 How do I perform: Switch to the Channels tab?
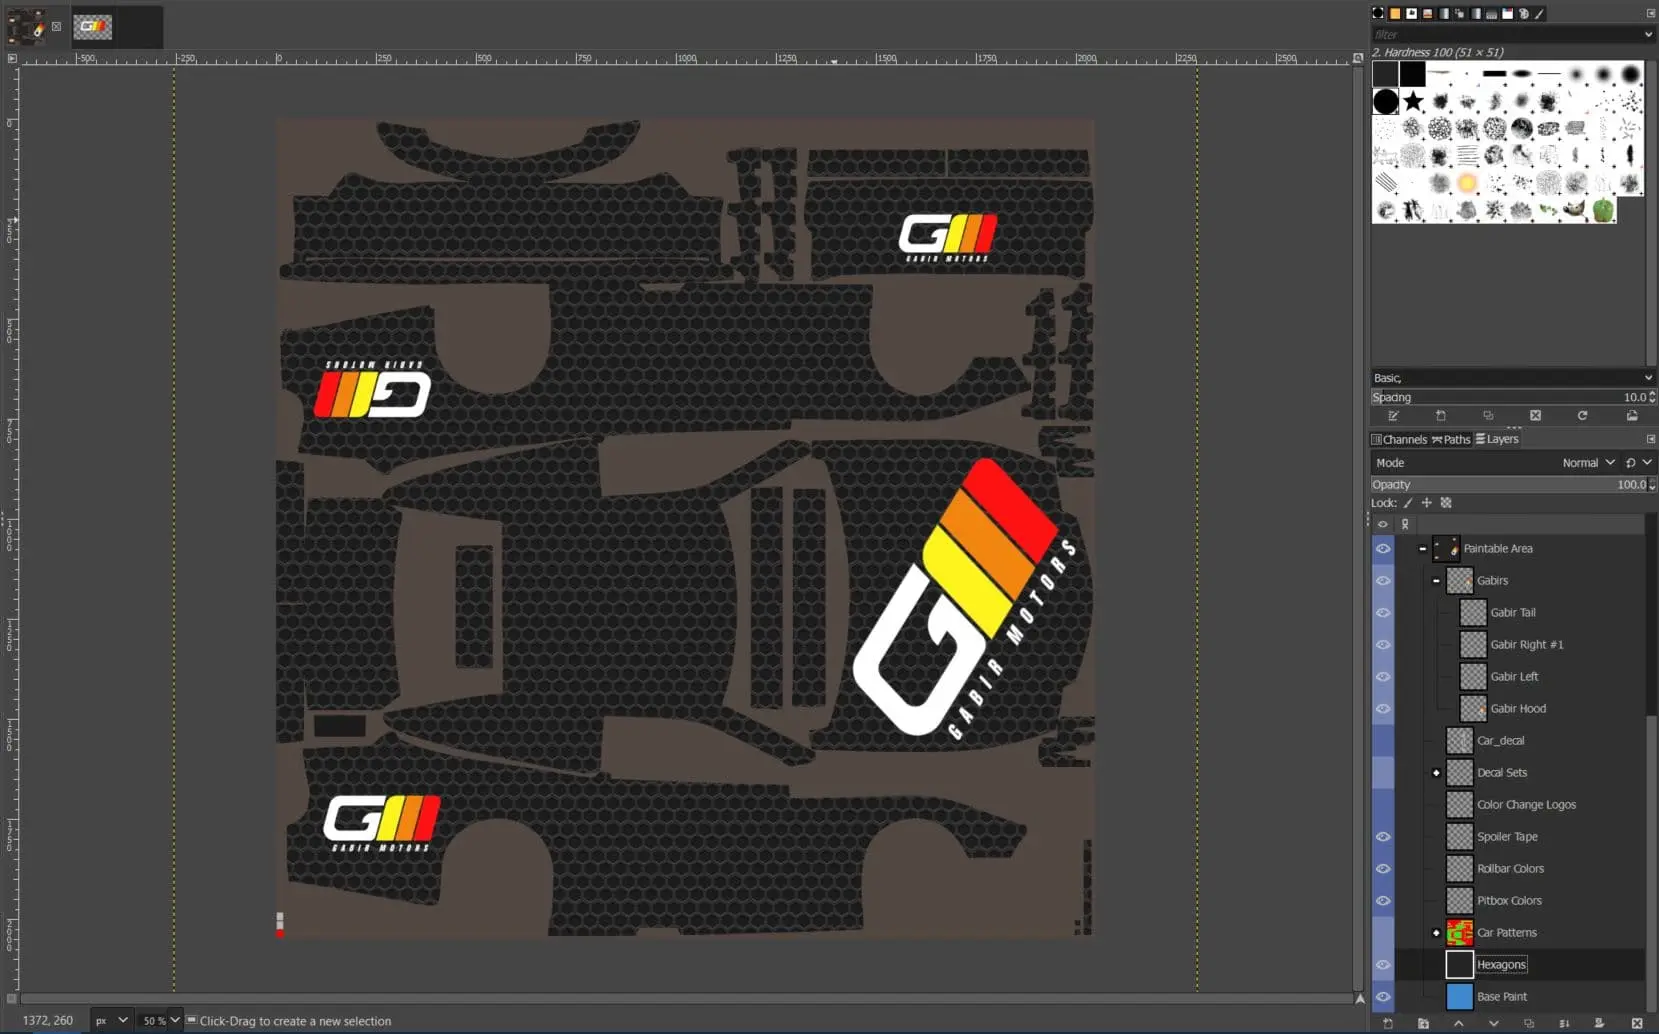(x=1399, y=440)
